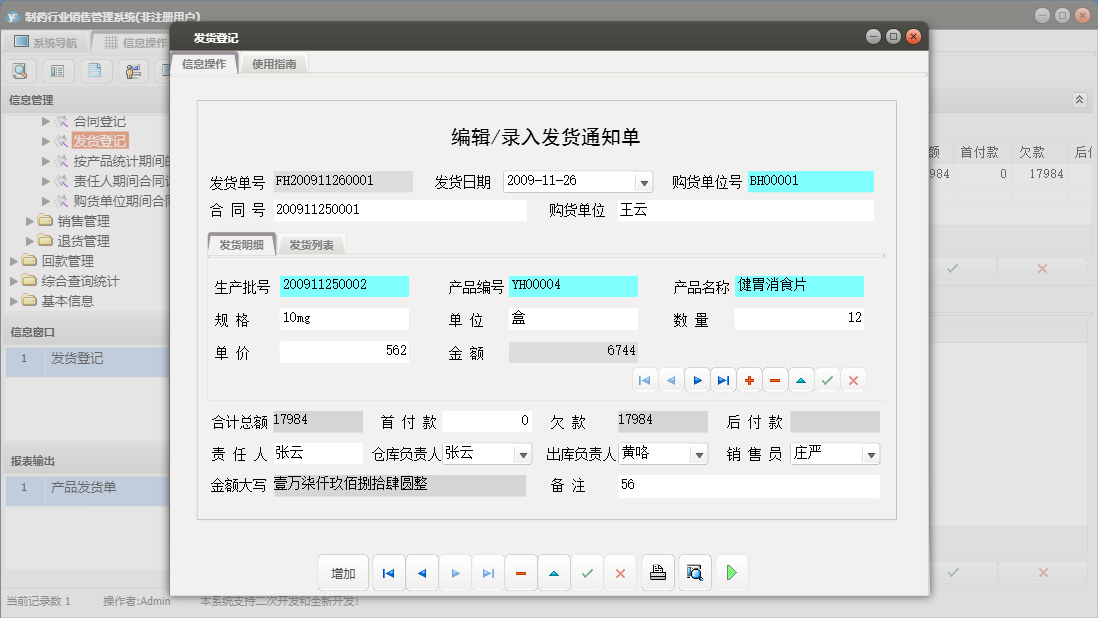This screenshot has width=1098, height=618.
Task: Switch to the 发货列表 tab
Action: click(313, 242)
